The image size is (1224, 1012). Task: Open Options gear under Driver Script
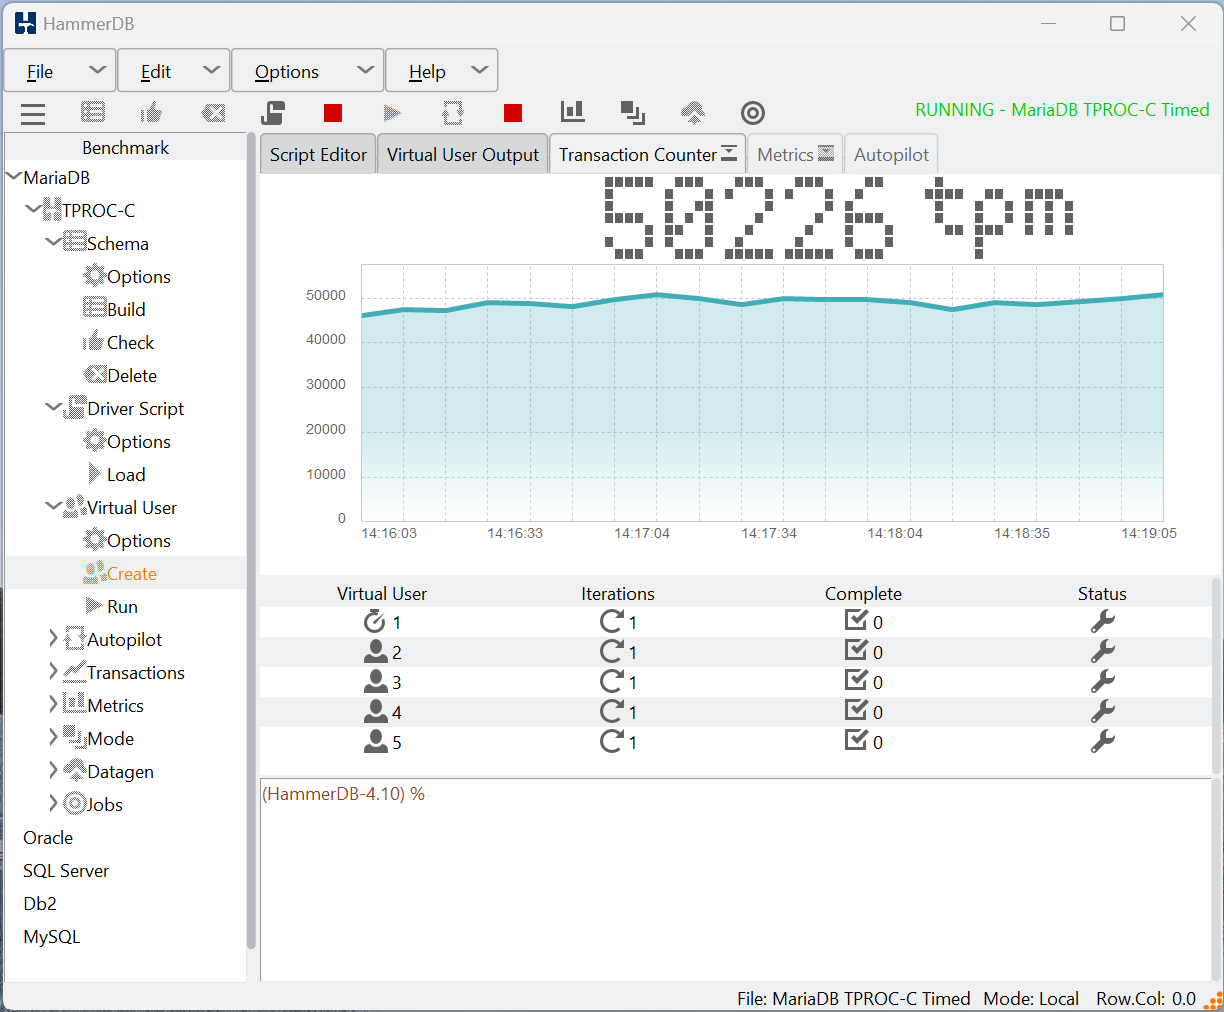[x=94, y=441]
